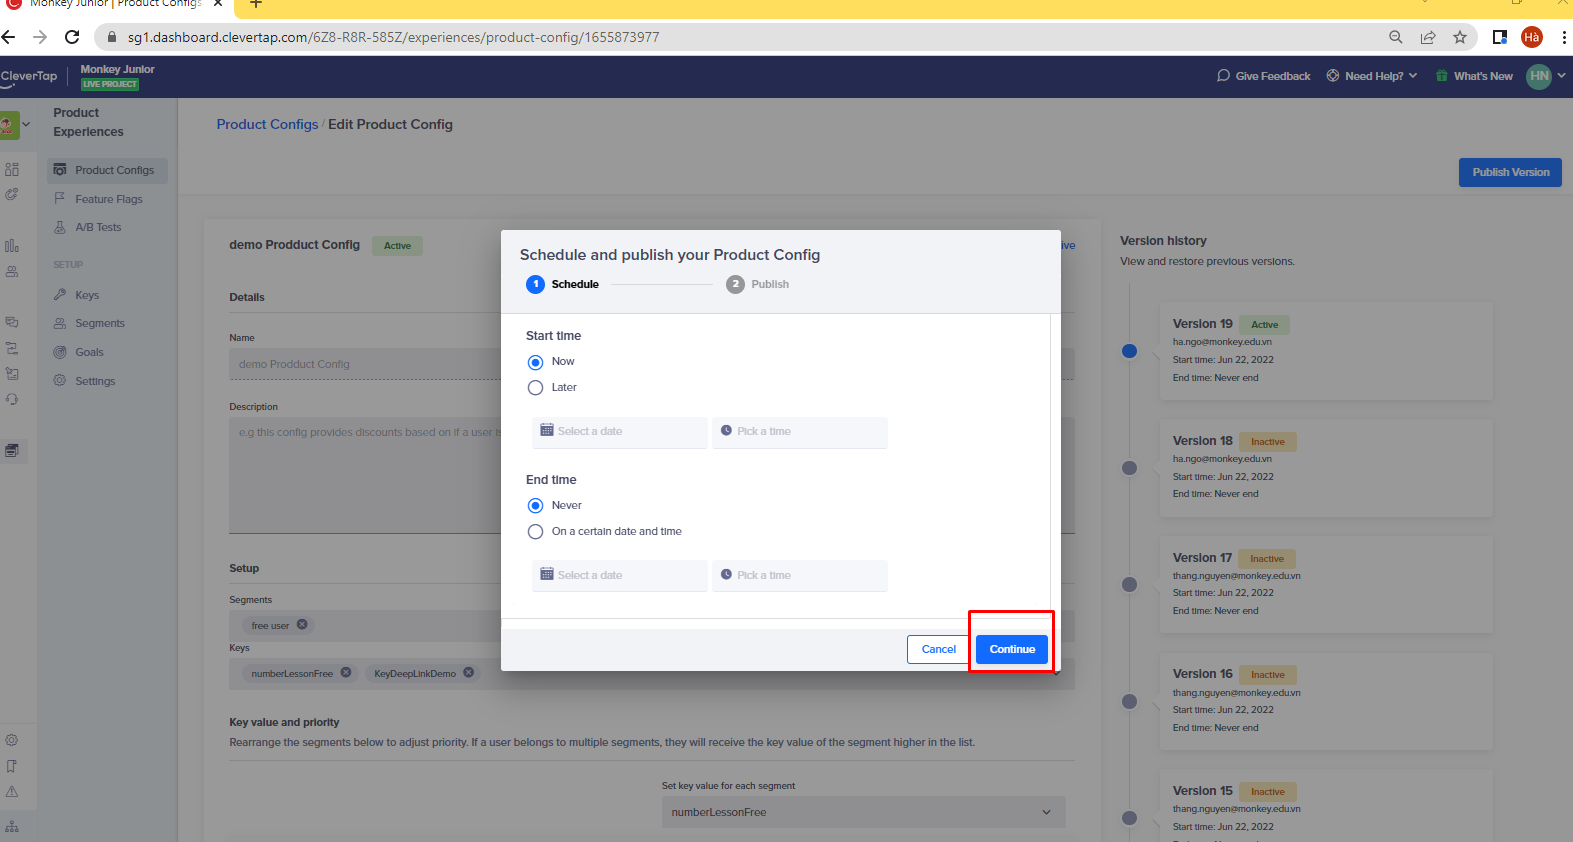This screenshot has height=842, width=1573.
Task: Click the gift icon beside What's New
Action: point(1441,76)
